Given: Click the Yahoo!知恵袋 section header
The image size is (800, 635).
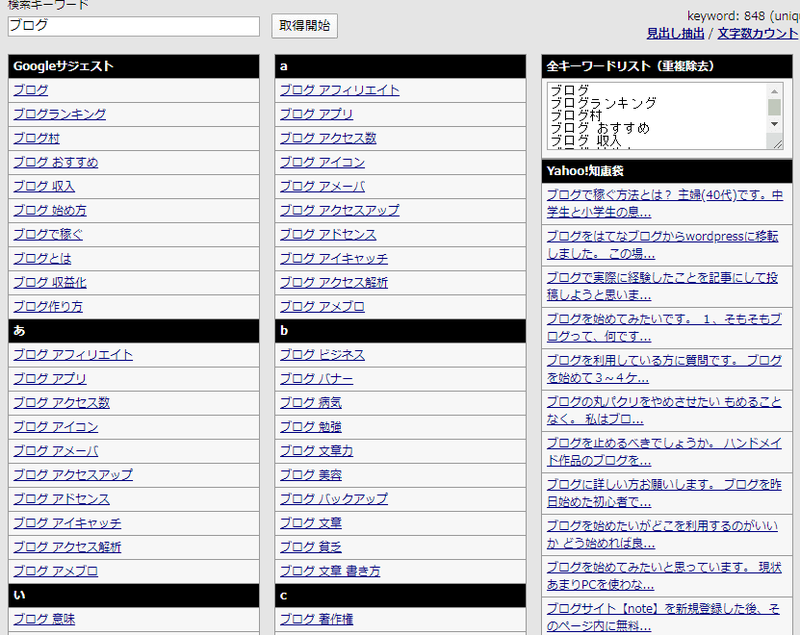Looking at the screenshot, I should (x=667, y=171).
